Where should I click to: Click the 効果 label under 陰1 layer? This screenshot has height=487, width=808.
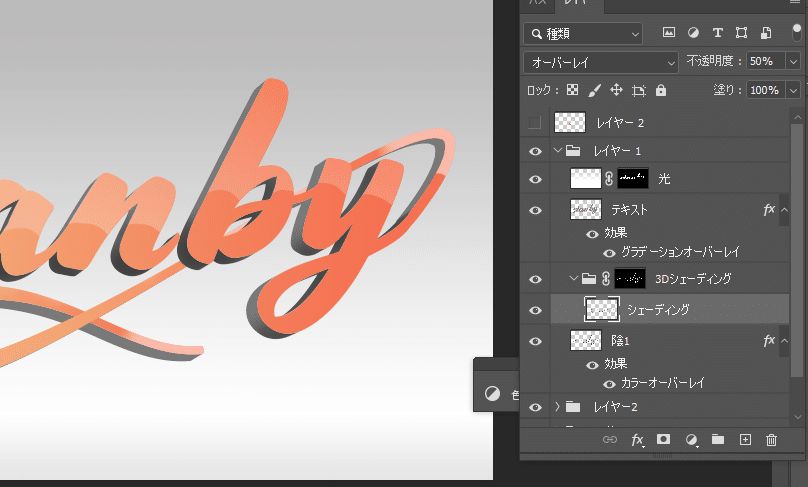tap(615, 363)
